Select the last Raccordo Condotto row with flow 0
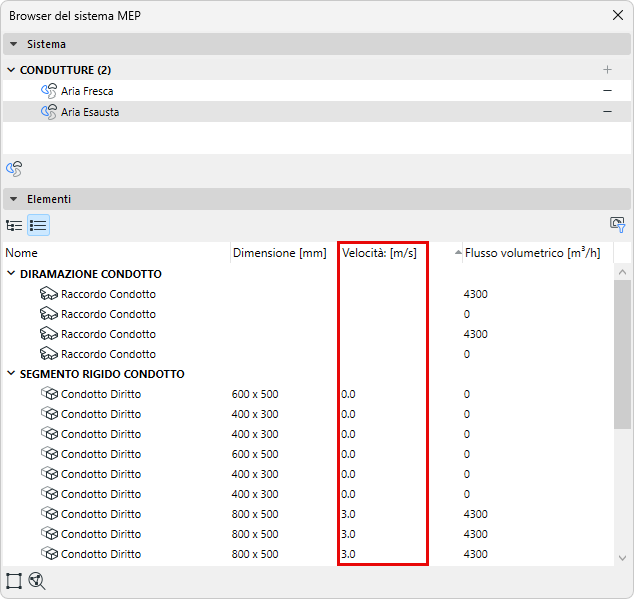The width and height of the screenshot is (634, 599). click(x=308, y=354)
